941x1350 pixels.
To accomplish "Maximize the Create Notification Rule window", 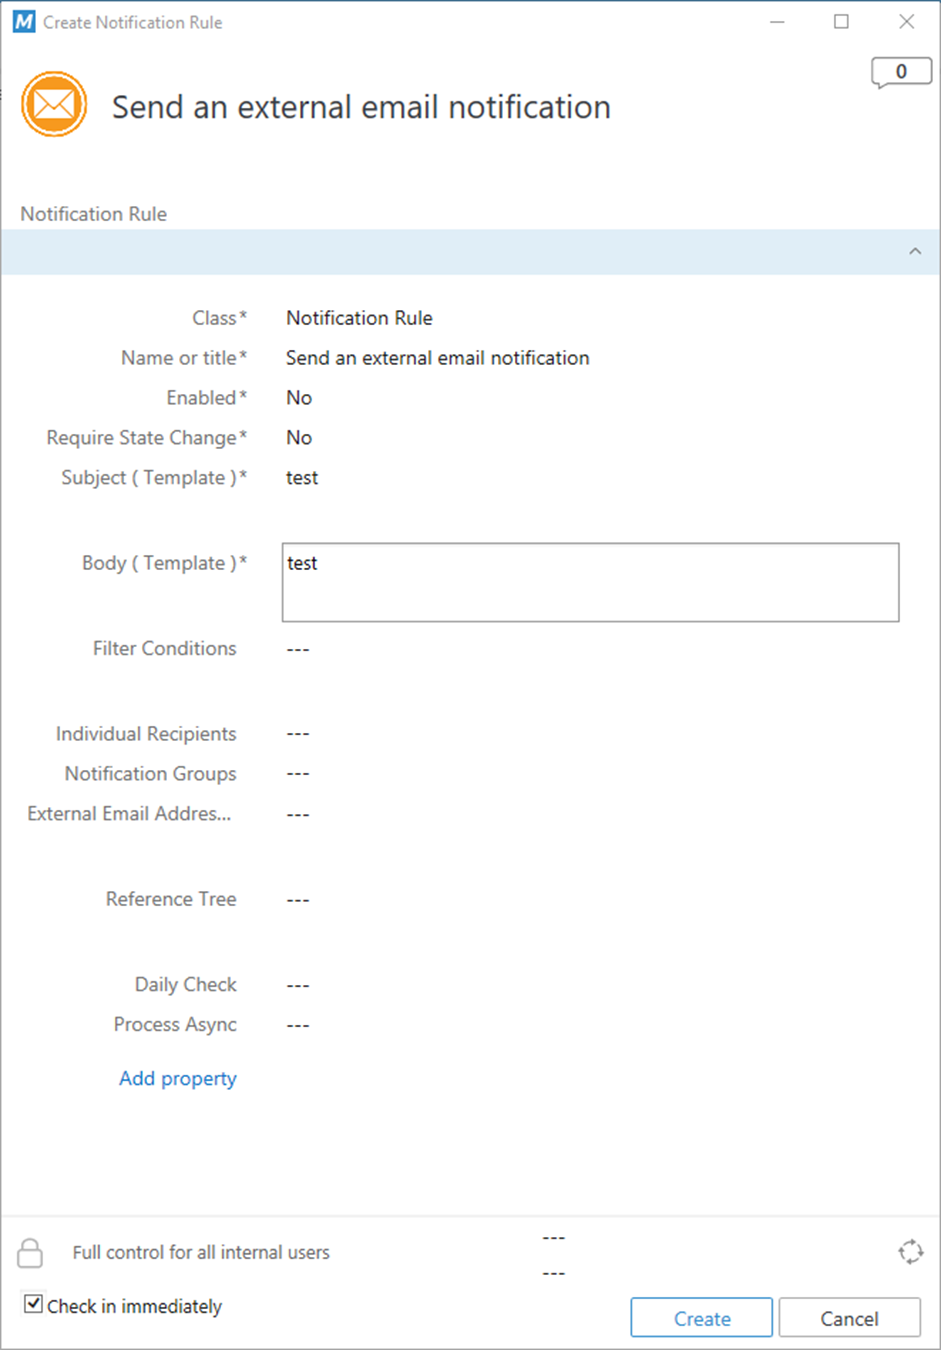I will (x=841, y=21).
